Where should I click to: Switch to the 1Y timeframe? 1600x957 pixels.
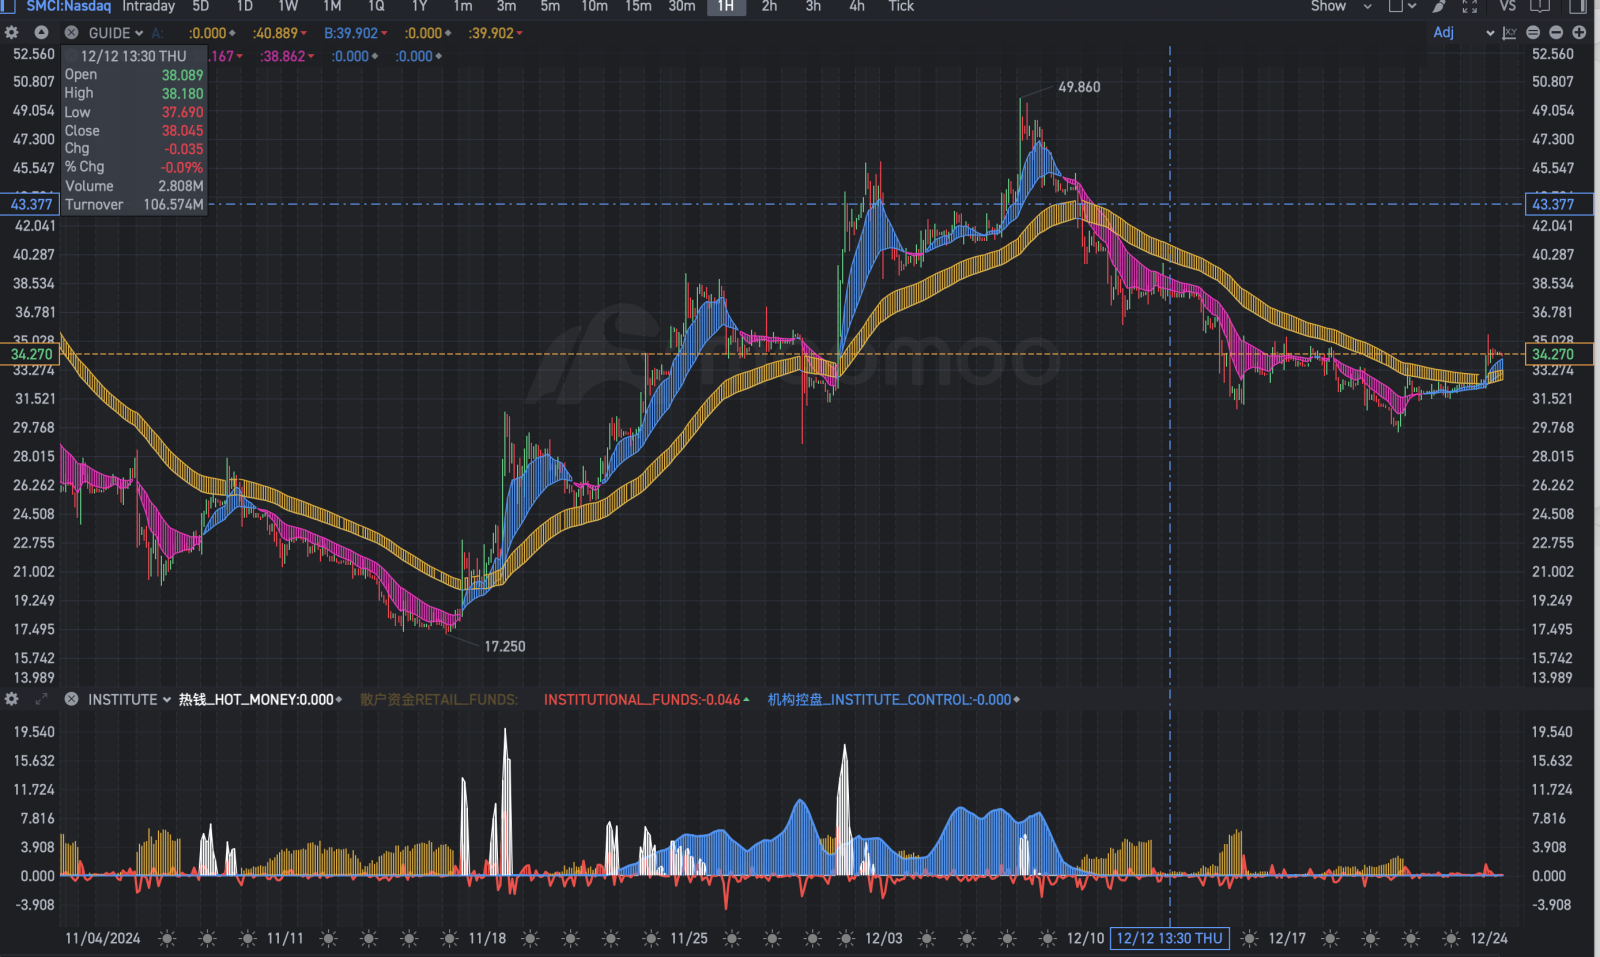[x=419, y=6]
